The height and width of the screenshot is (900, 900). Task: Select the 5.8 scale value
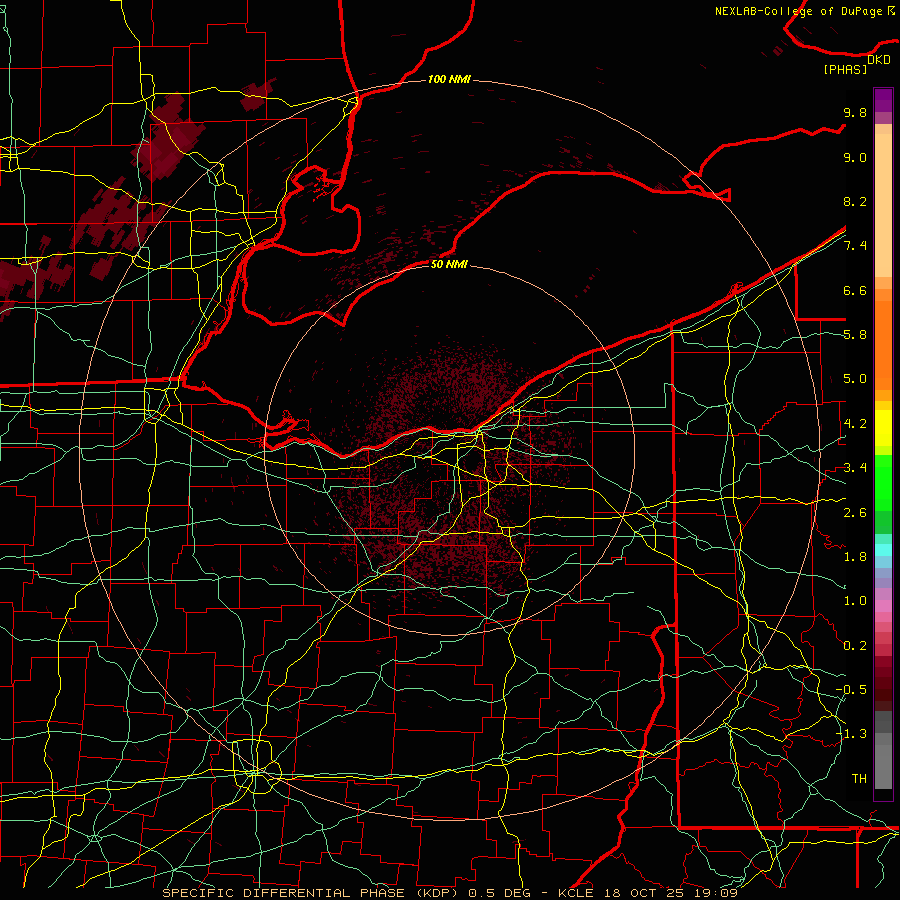(855, 335)
